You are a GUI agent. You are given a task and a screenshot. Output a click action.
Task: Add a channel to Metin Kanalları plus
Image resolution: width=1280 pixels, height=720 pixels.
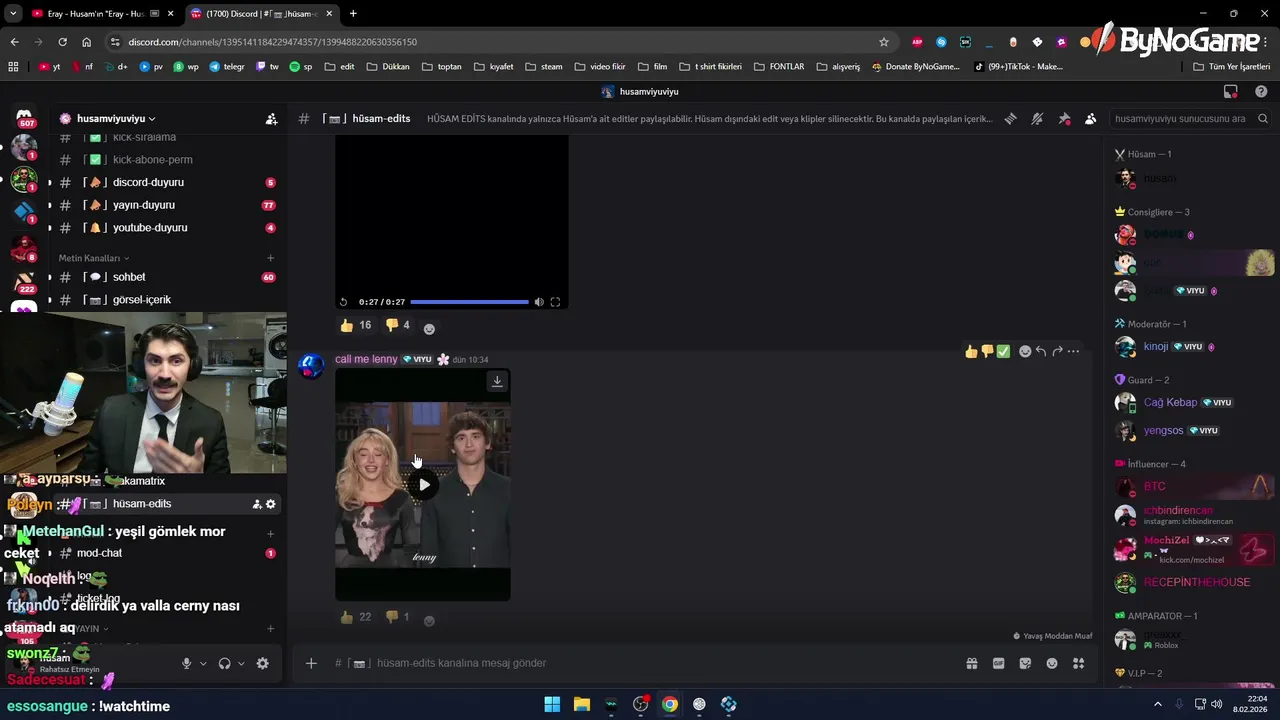tap(270, 258)
